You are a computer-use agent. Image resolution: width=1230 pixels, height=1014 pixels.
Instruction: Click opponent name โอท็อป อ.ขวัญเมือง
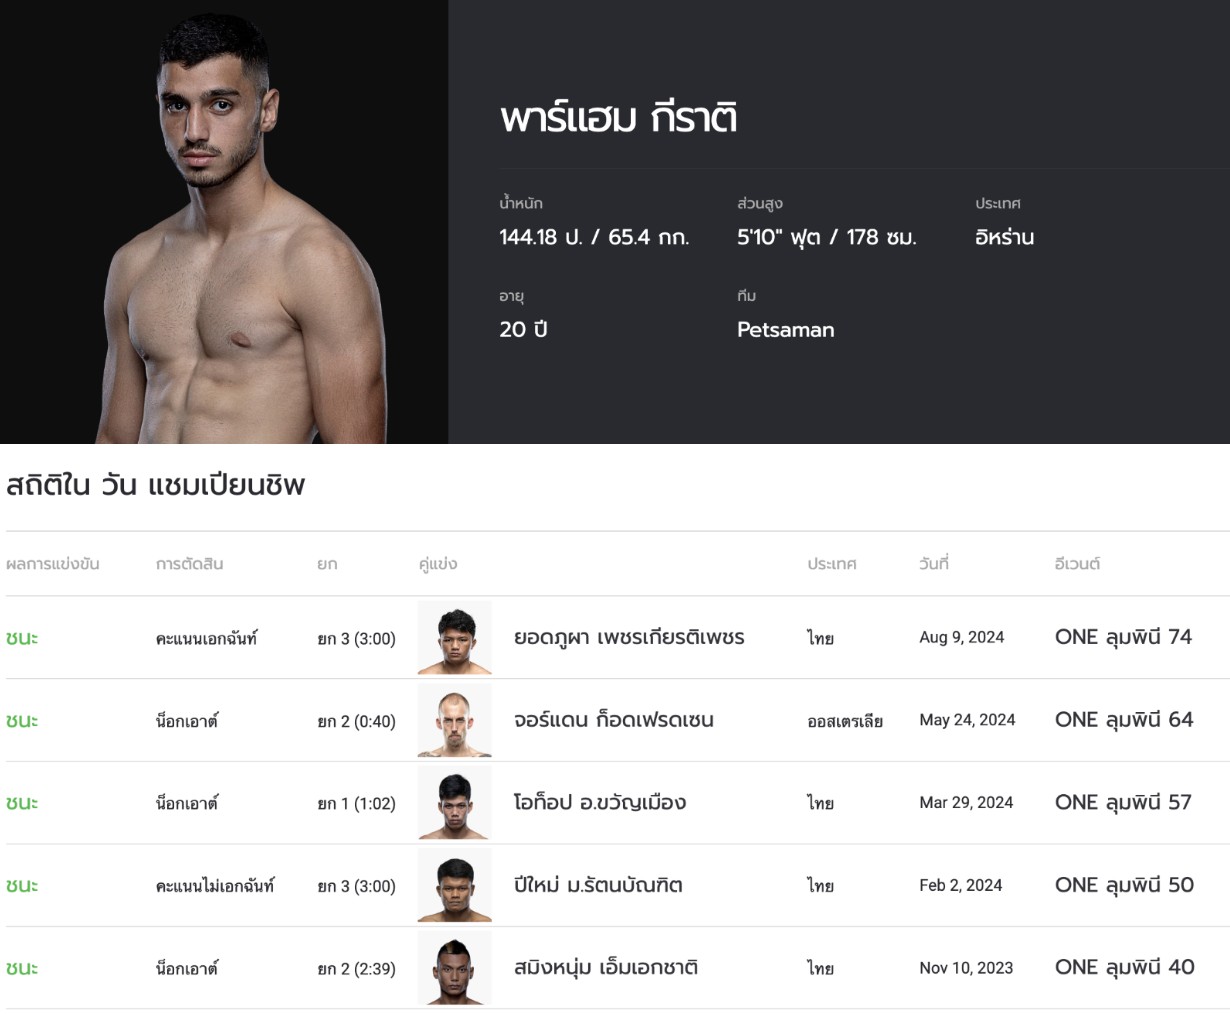point(600,802)
